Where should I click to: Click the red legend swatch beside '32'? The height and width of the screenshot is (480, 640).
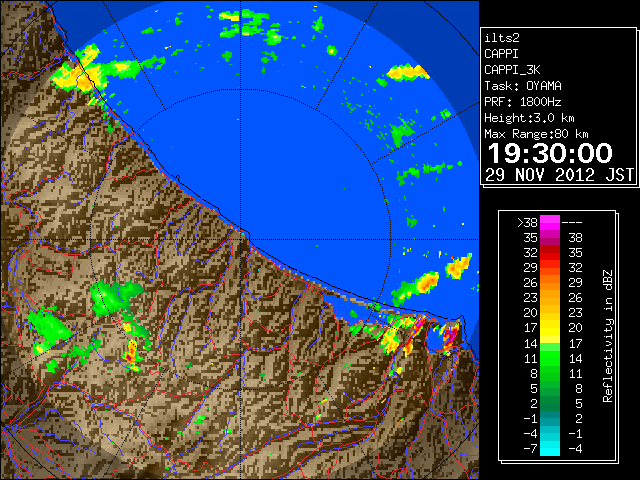click(550, 252)
